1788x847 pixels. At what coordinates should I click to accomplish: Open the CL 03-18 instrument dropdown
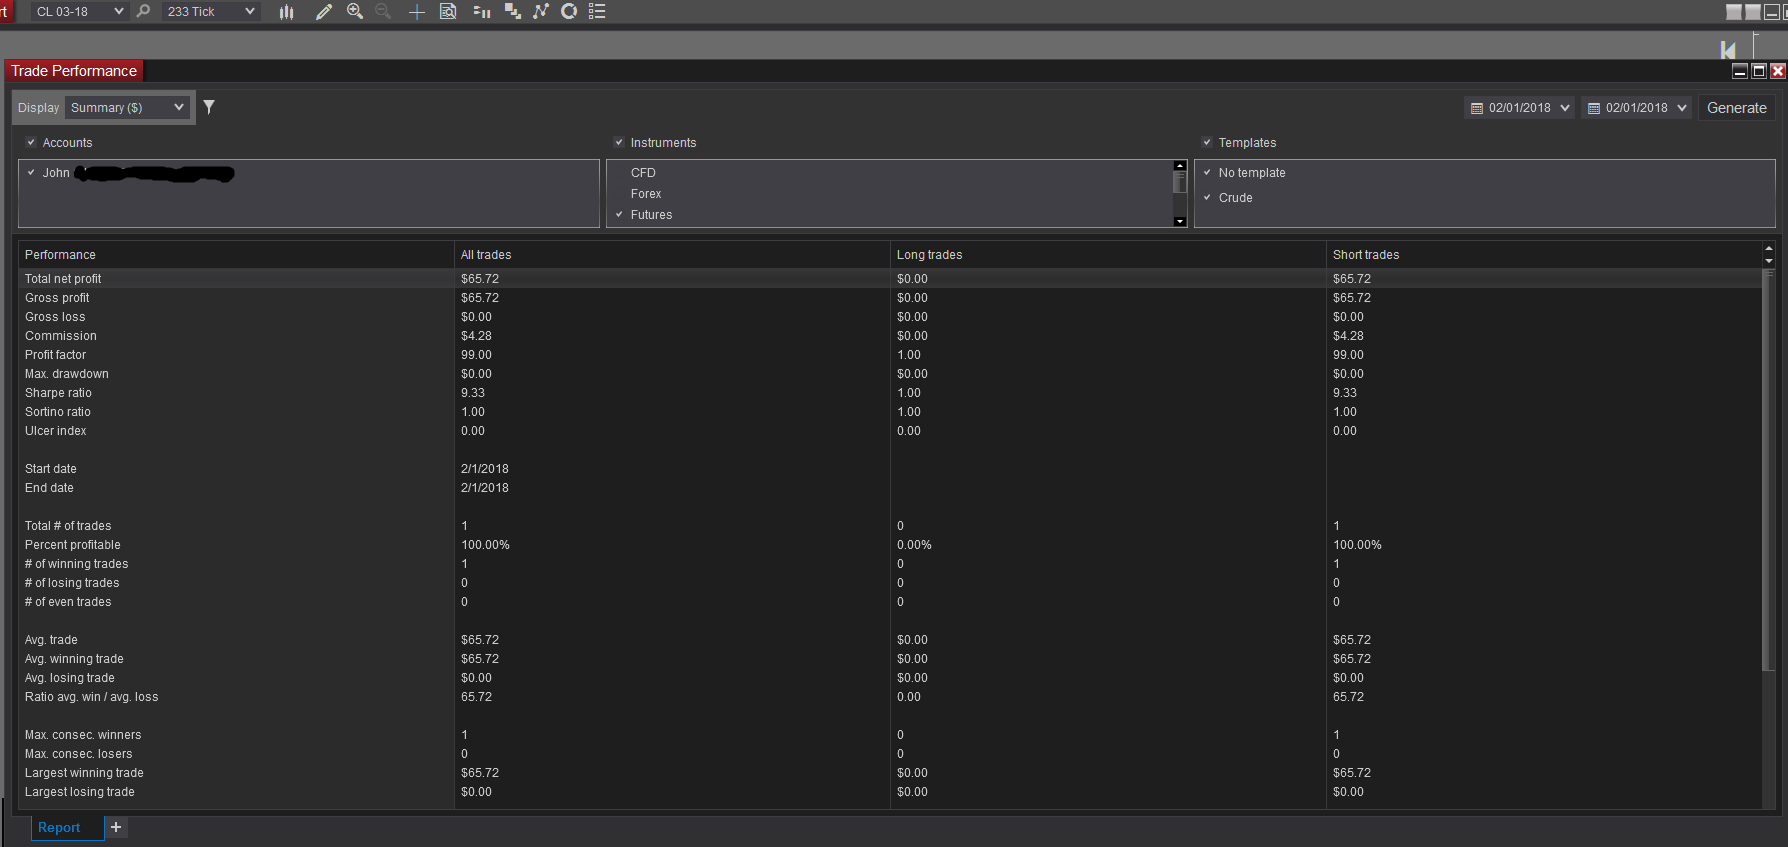[79, 11]
